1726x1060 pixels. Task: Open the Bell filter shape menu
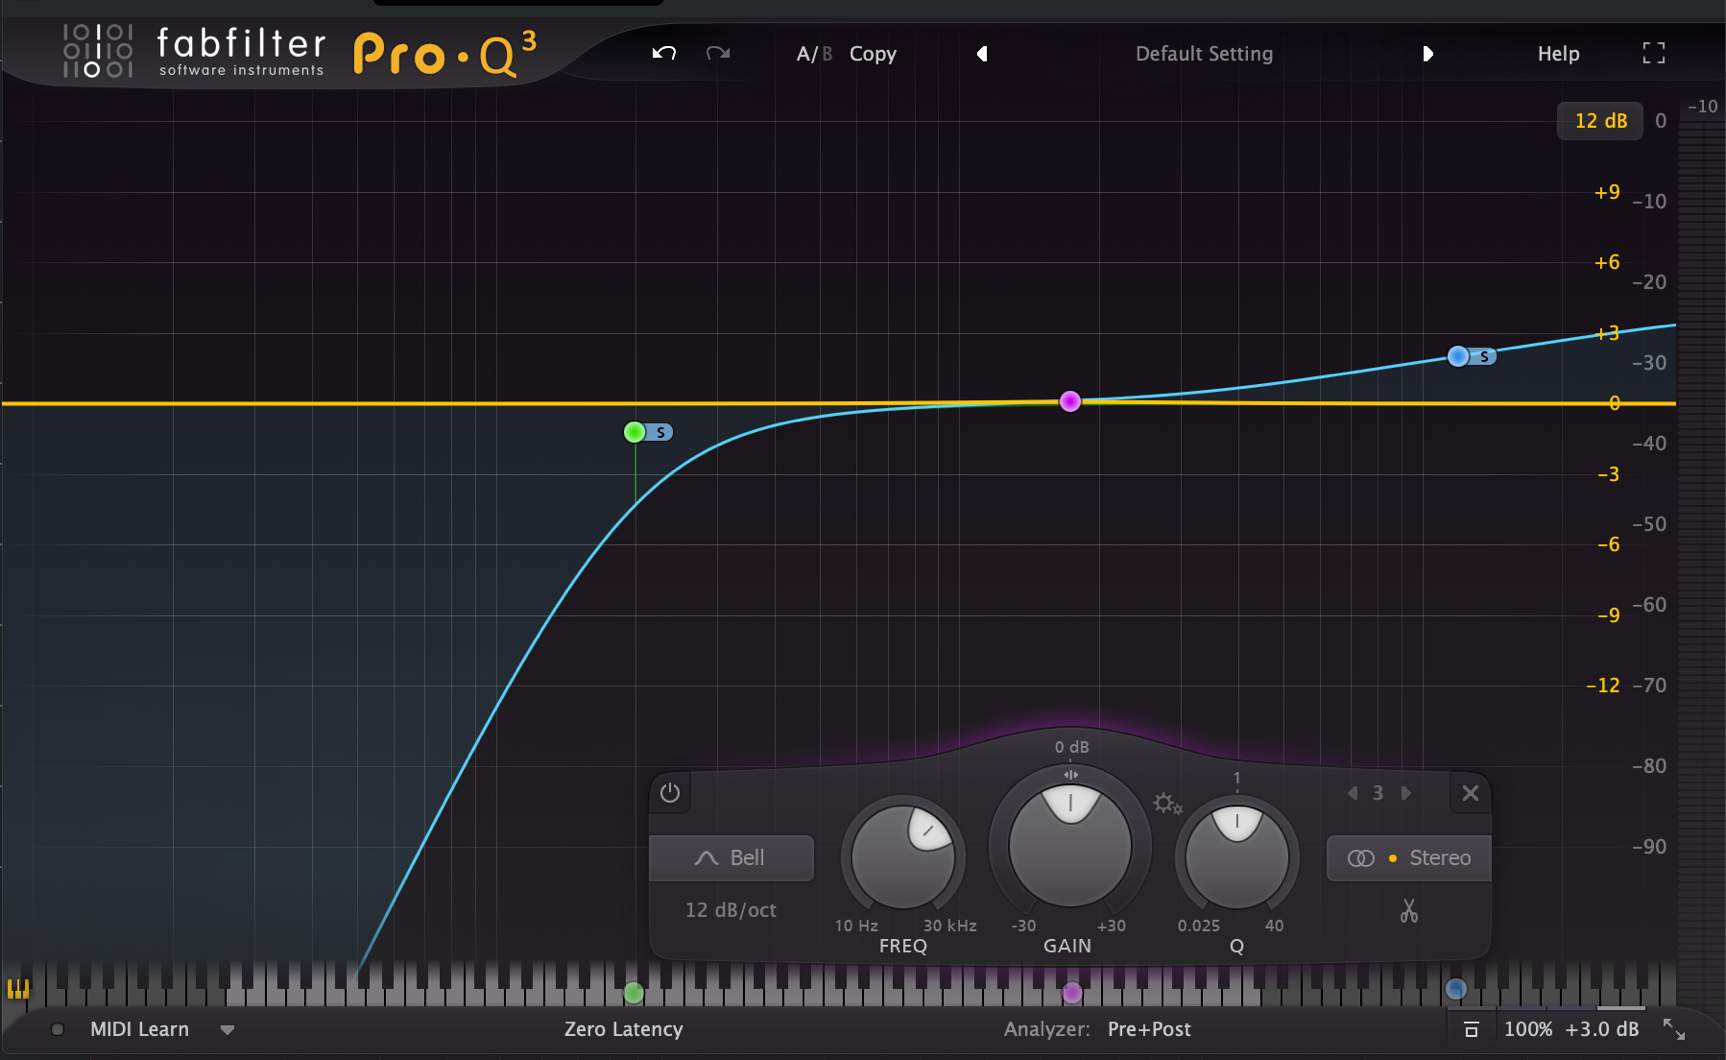[x=731, y=858]
